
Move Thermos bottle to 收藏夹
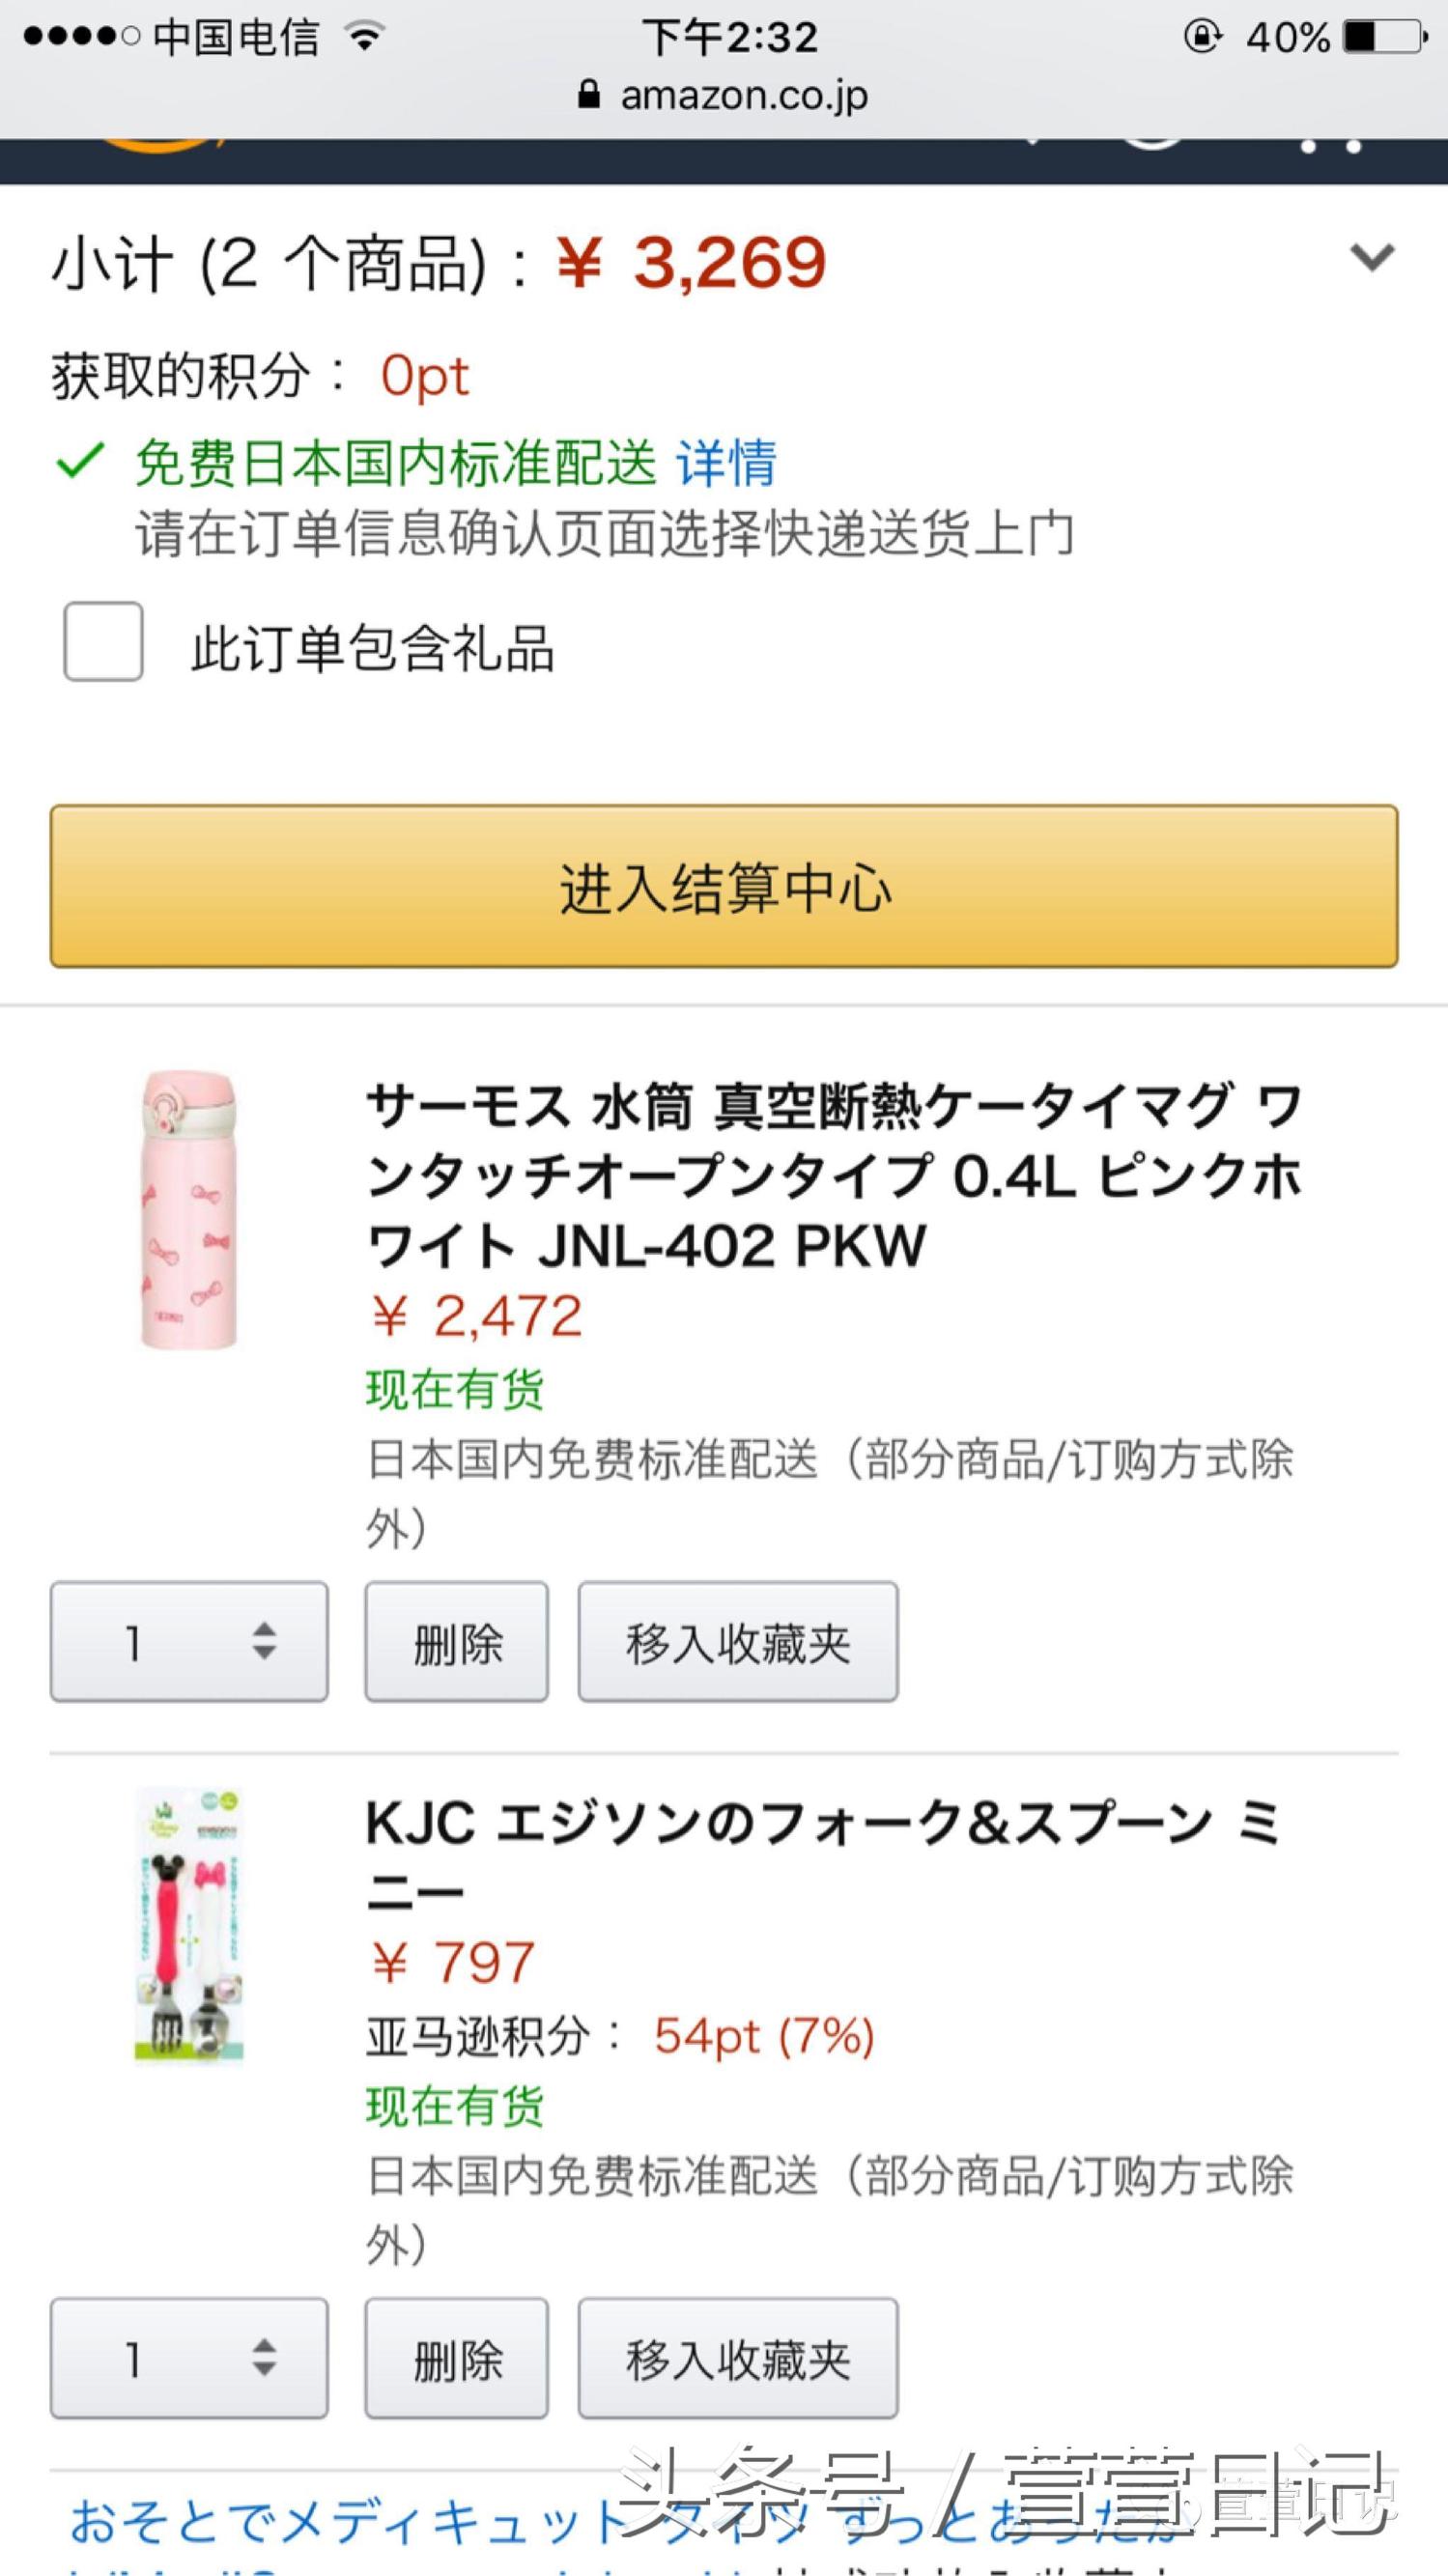click(737, 1641)
